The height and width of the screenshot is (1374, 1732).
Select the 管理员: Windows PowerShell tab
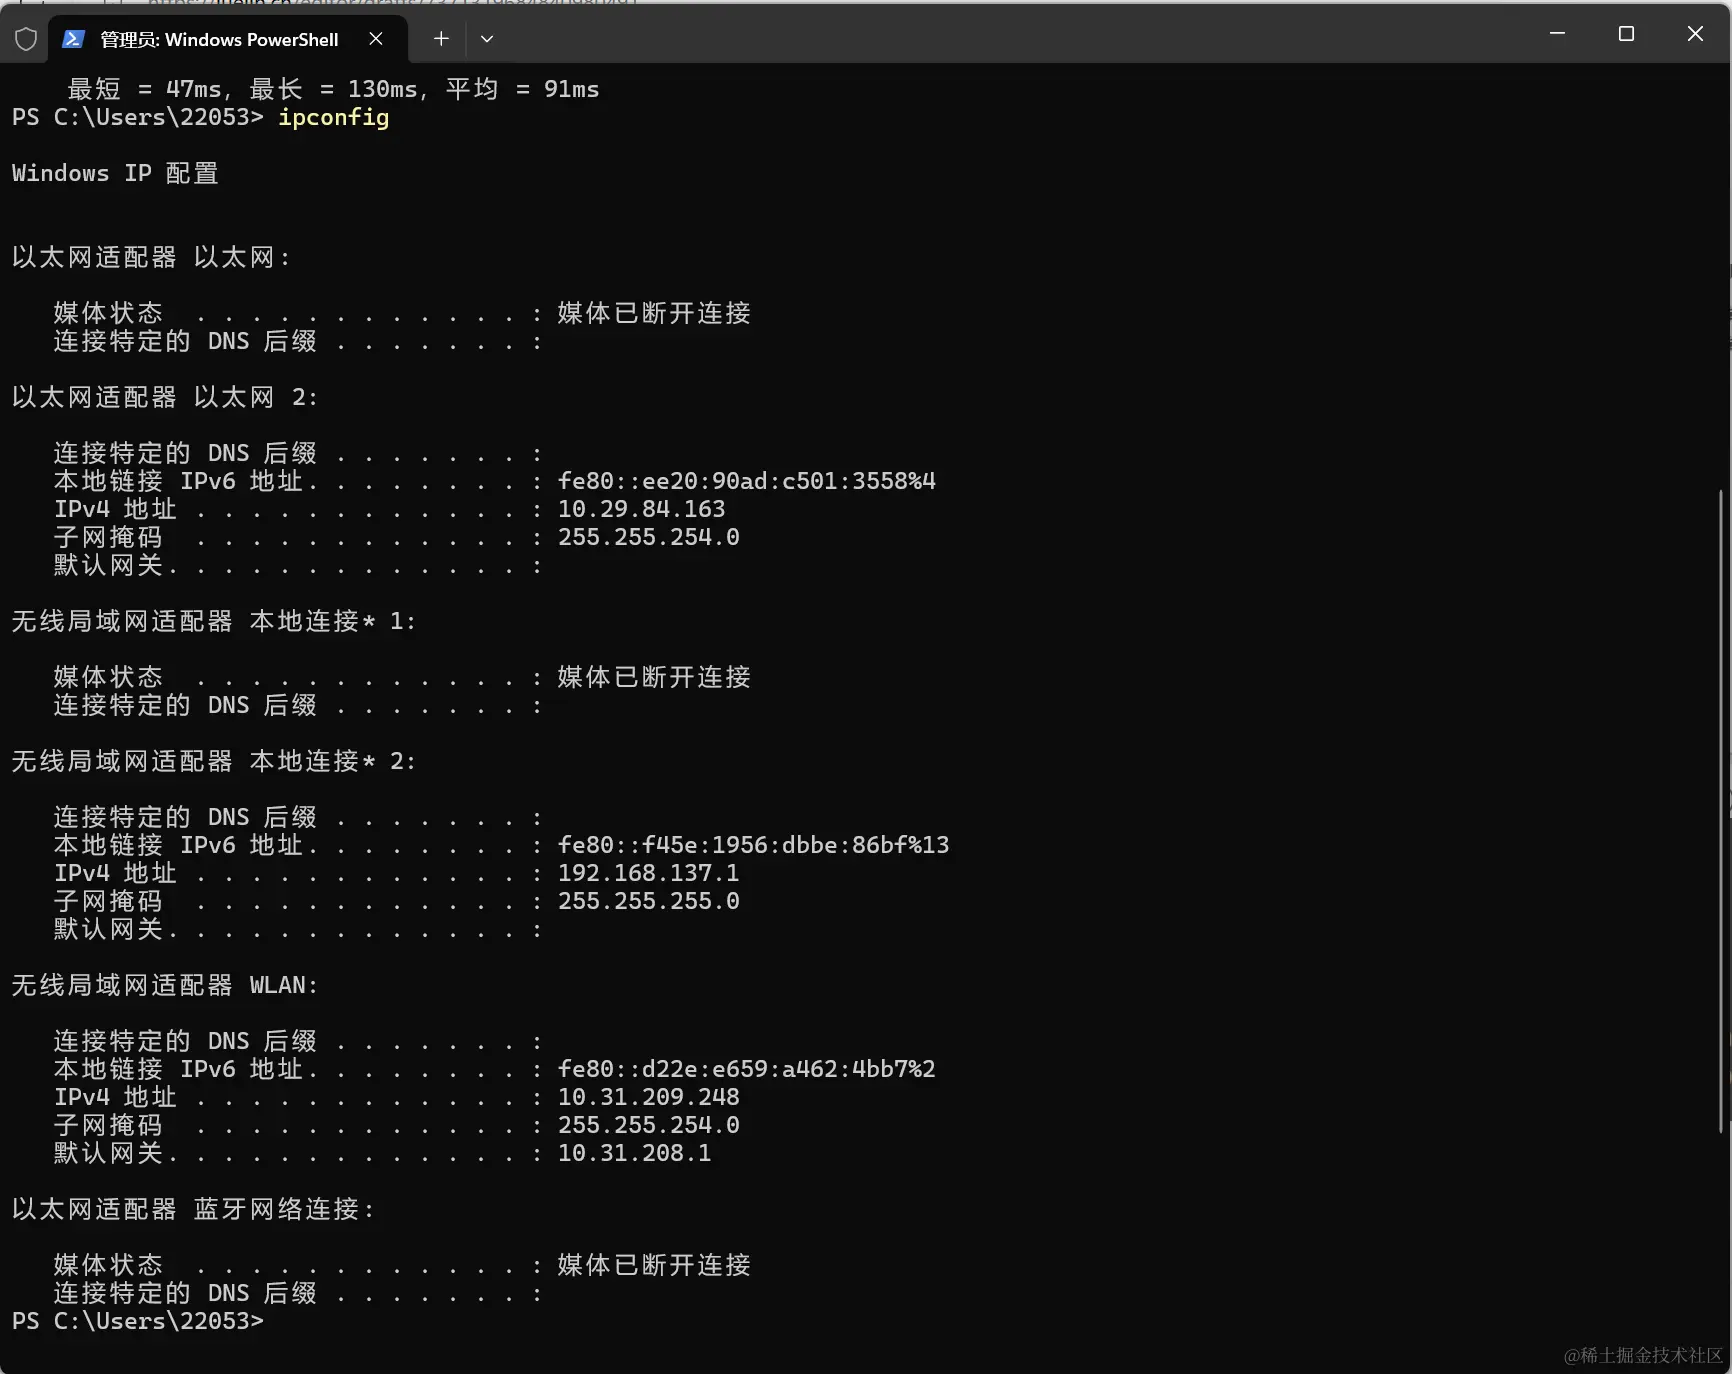point(228,39)
